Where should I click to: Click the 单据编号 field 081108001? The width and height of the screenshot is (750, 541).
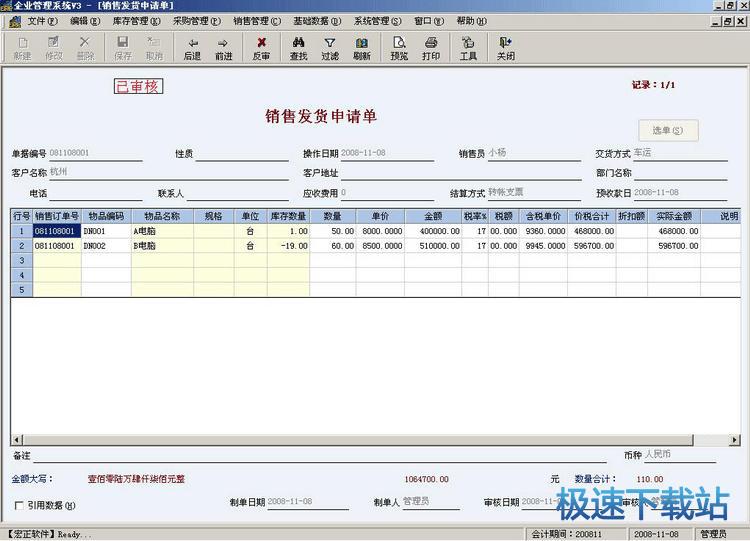tap(96, 154)
